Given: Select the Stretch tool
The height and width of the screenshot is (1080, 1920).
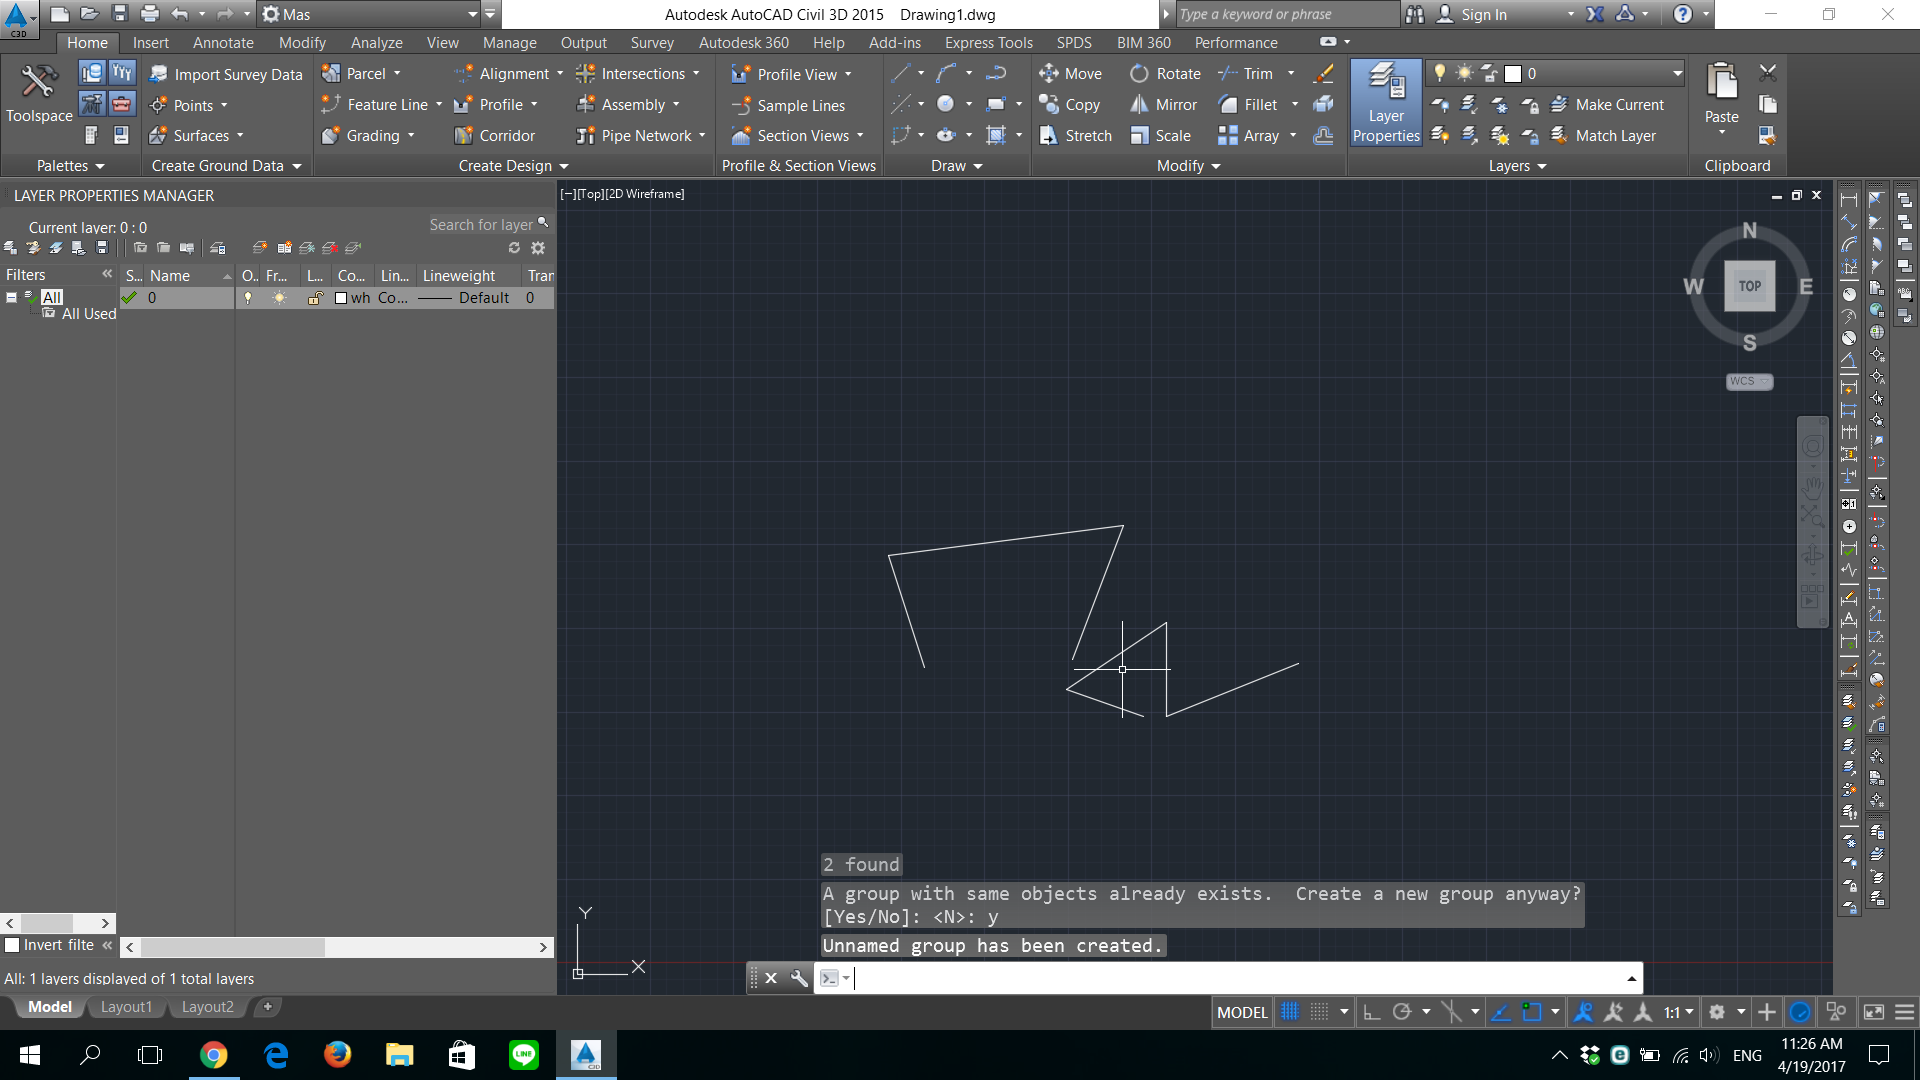Looking at the screenshot, I should click(x=1075, y=136).
